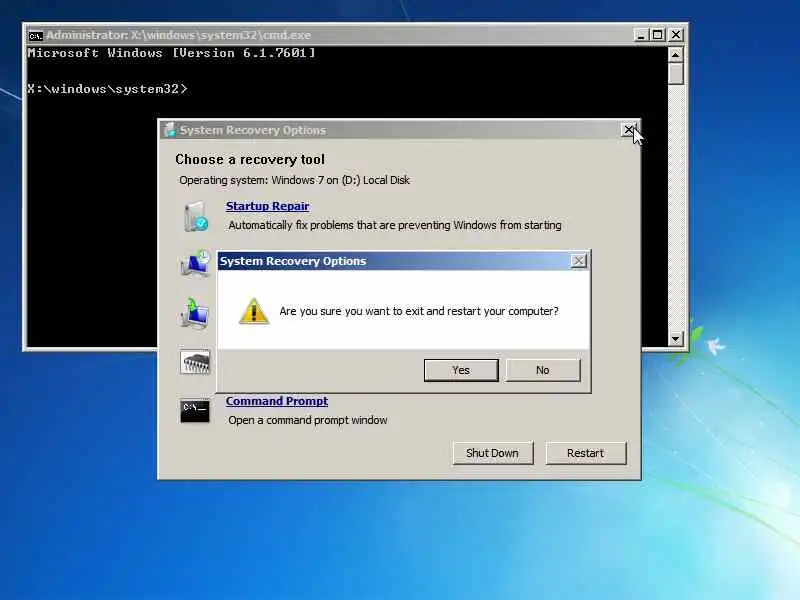Click the X:\windows\system32> prompt line
This screenshot has width=800, height=600.
point(107,89)
